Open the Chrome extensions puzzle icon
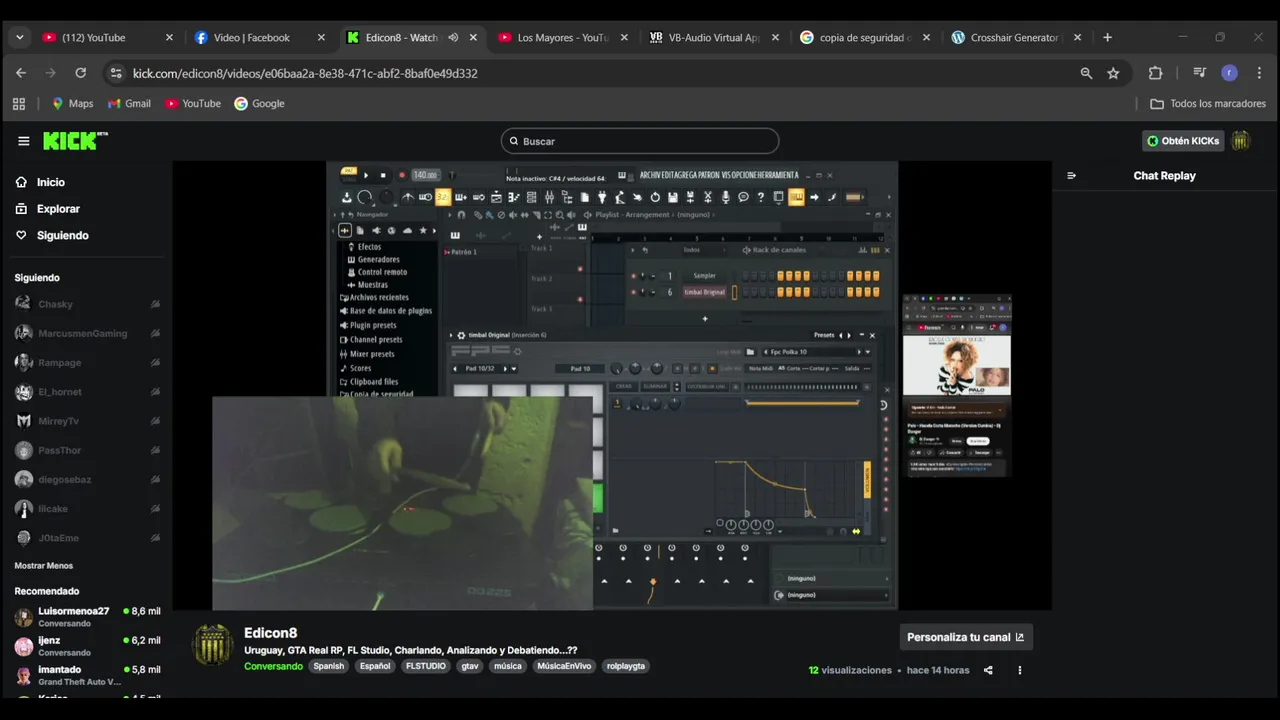This screenshot has height=720, width=1280. [x=1155, y=73]
